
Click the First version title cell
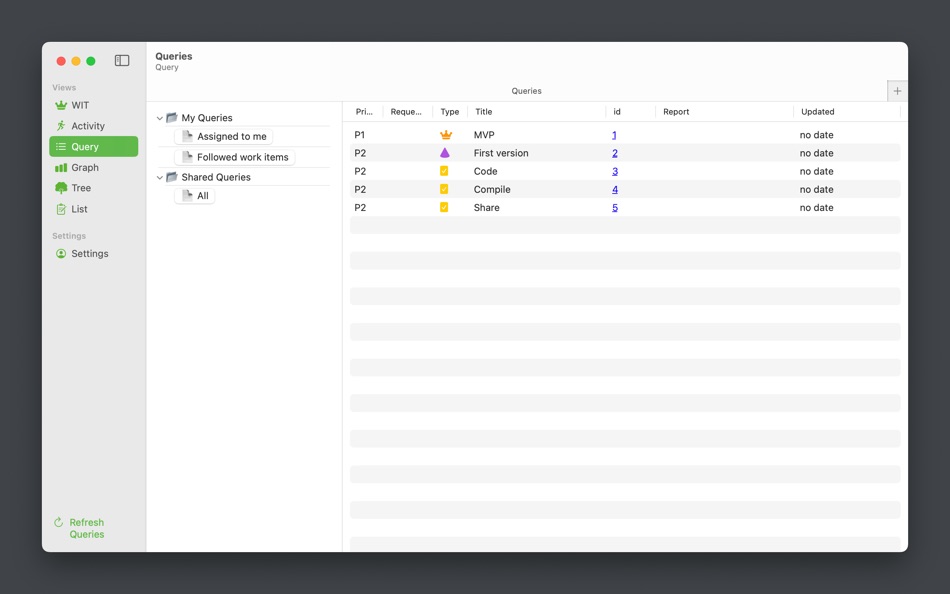501,153
